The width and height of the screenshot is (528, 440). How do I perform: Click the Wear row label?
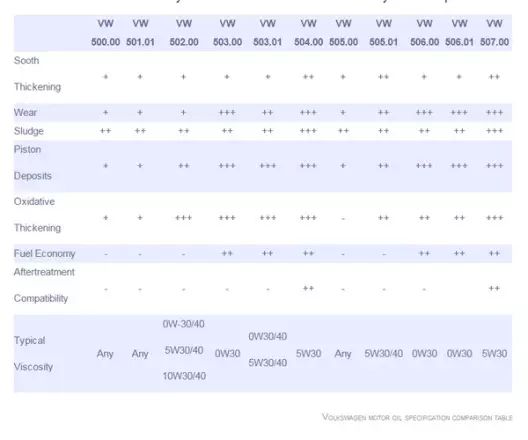[x=25, y=112]
